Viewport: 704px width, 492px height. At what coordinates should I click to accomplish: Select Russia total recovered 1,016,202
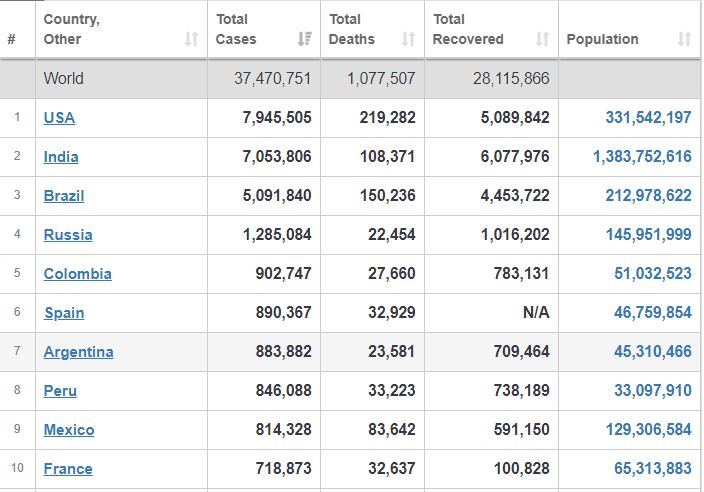[515, 235]
